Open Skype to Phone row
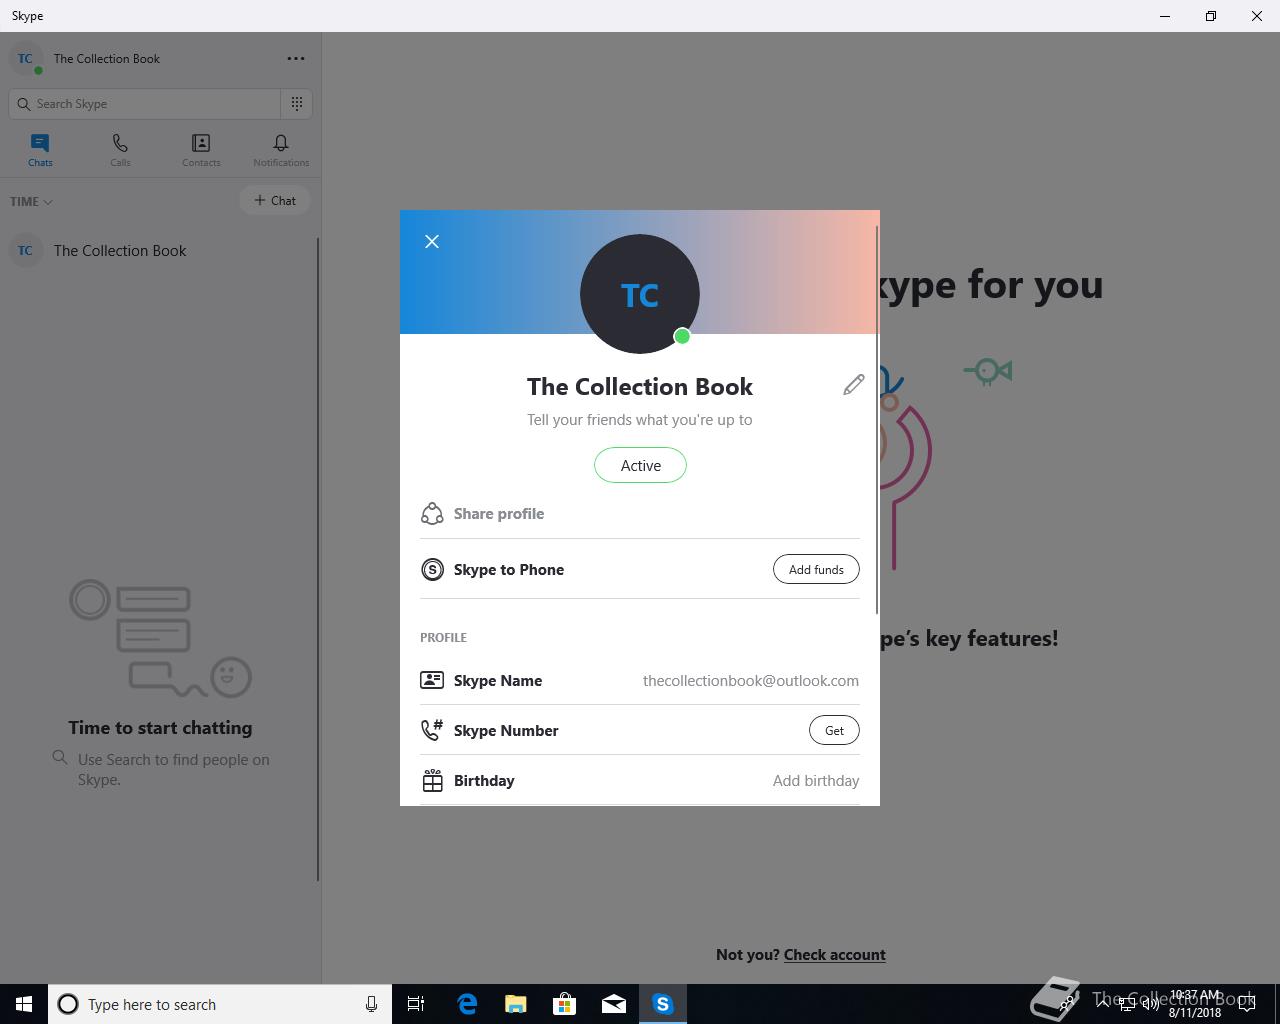This screenshot has height=1024, width=1280. click(640, 569)
